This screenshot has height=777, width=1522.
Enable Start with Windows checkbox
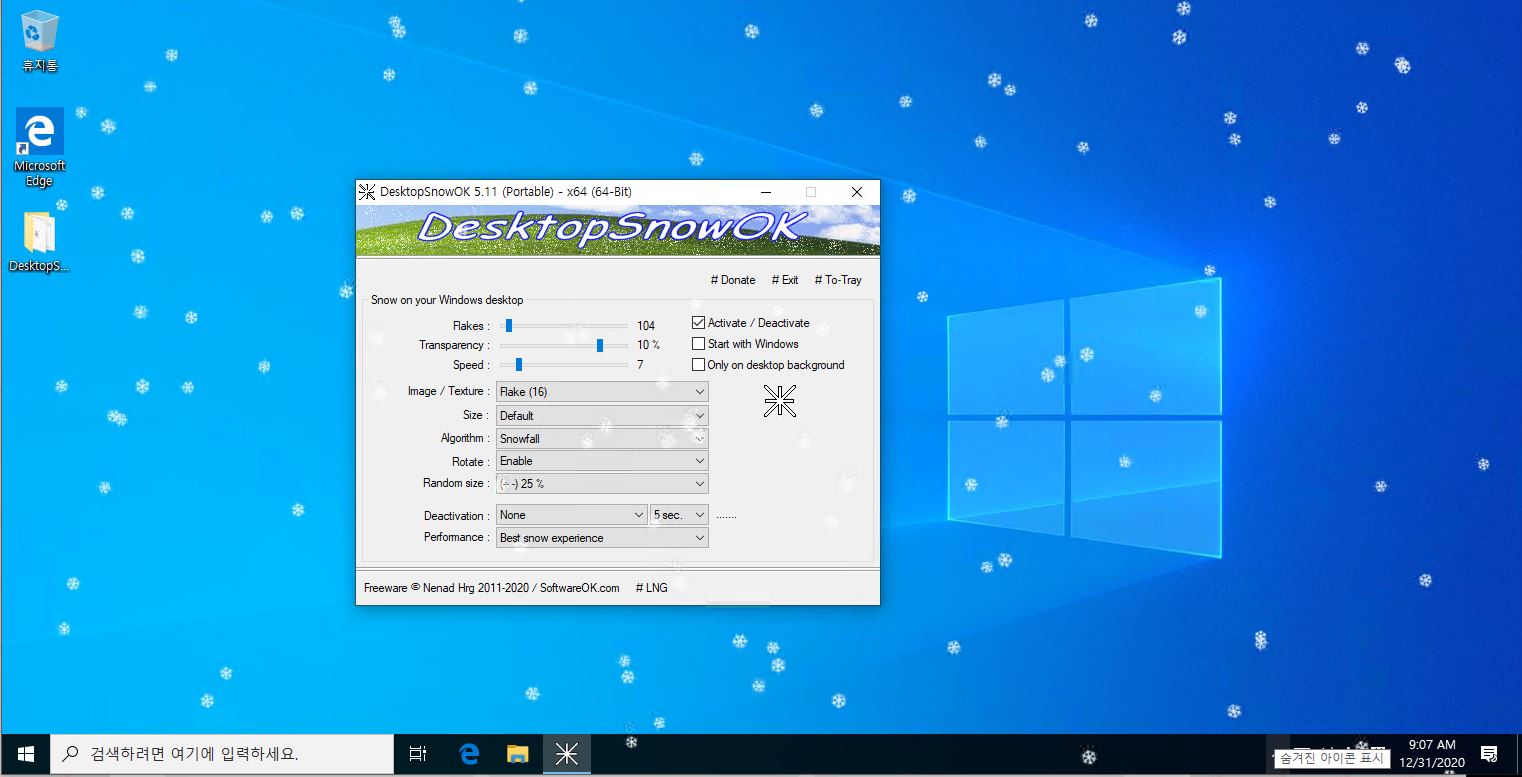[699, 344]
